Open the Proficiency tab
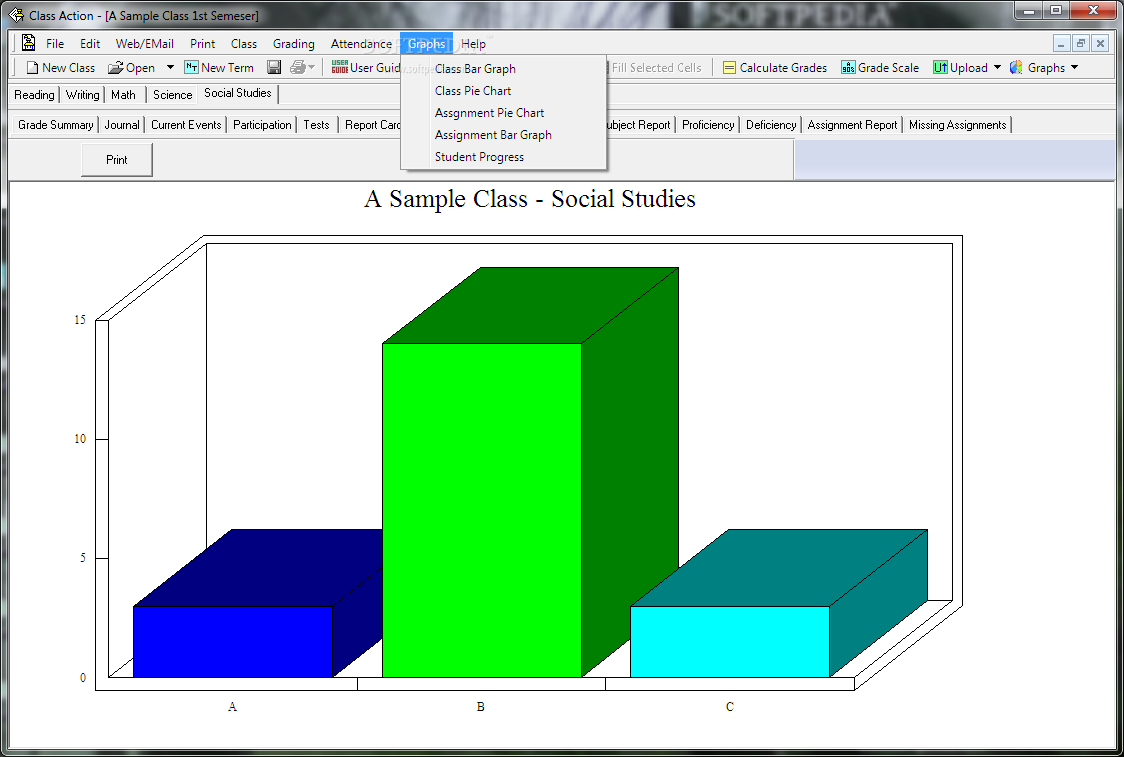This screenshot has width=1124, height=757. [x=708, y=125]
